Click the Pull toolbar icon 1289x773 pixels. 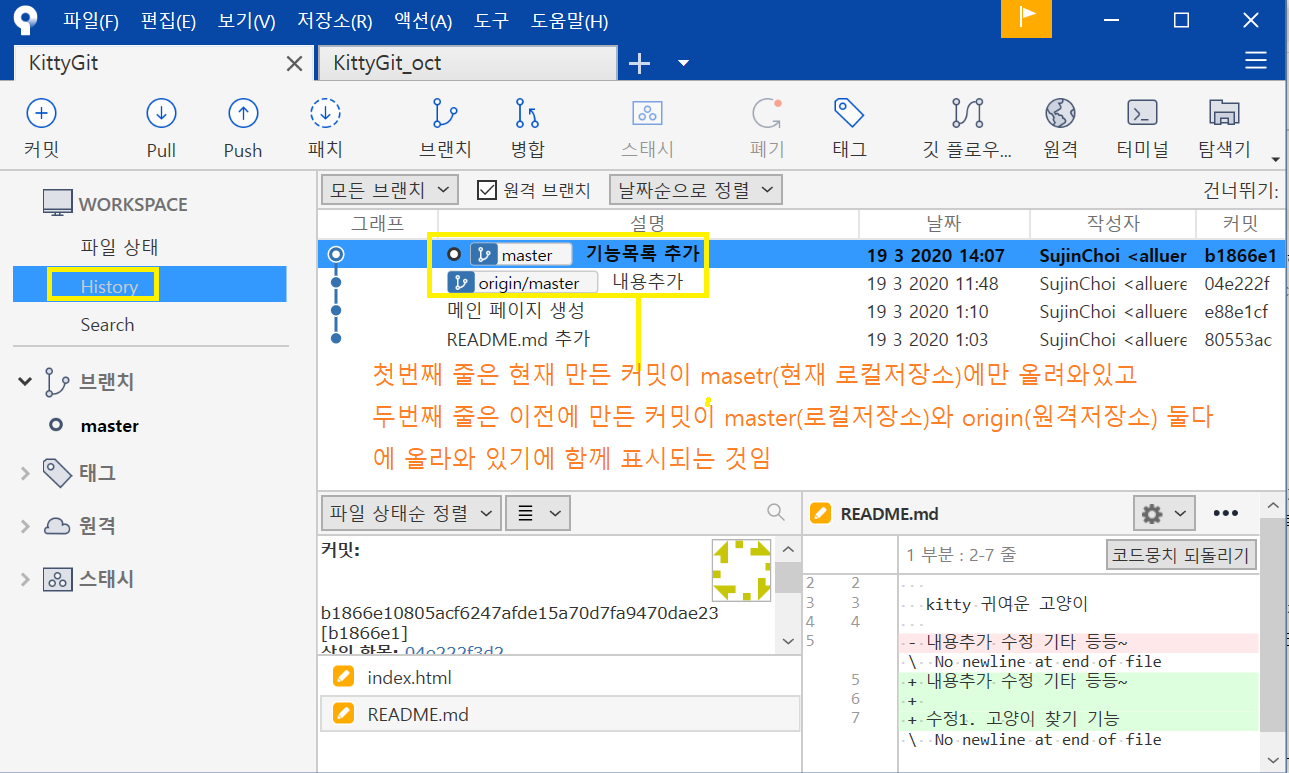click(x=161, y=114)
